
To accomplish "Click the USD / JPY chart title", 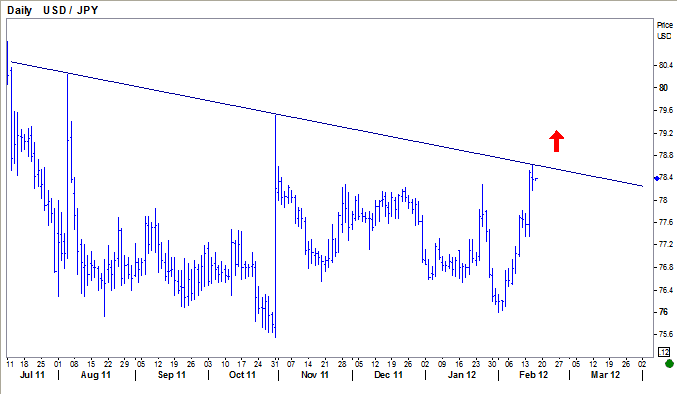I will (x=71, y=10).
